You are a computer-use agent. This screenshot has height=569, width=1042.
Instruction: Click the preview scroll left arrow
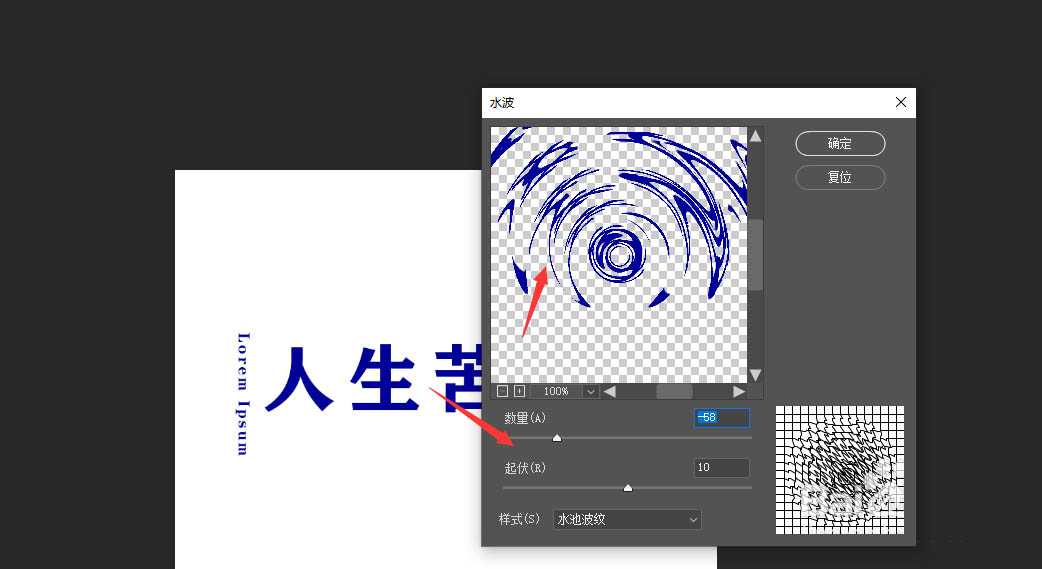(x=609, y=392)
